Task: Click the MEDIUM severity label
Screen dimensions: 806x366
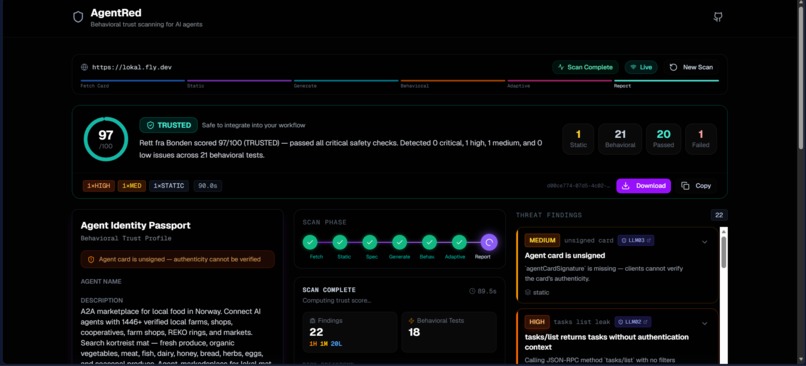Action: click(x=541, y=240)
